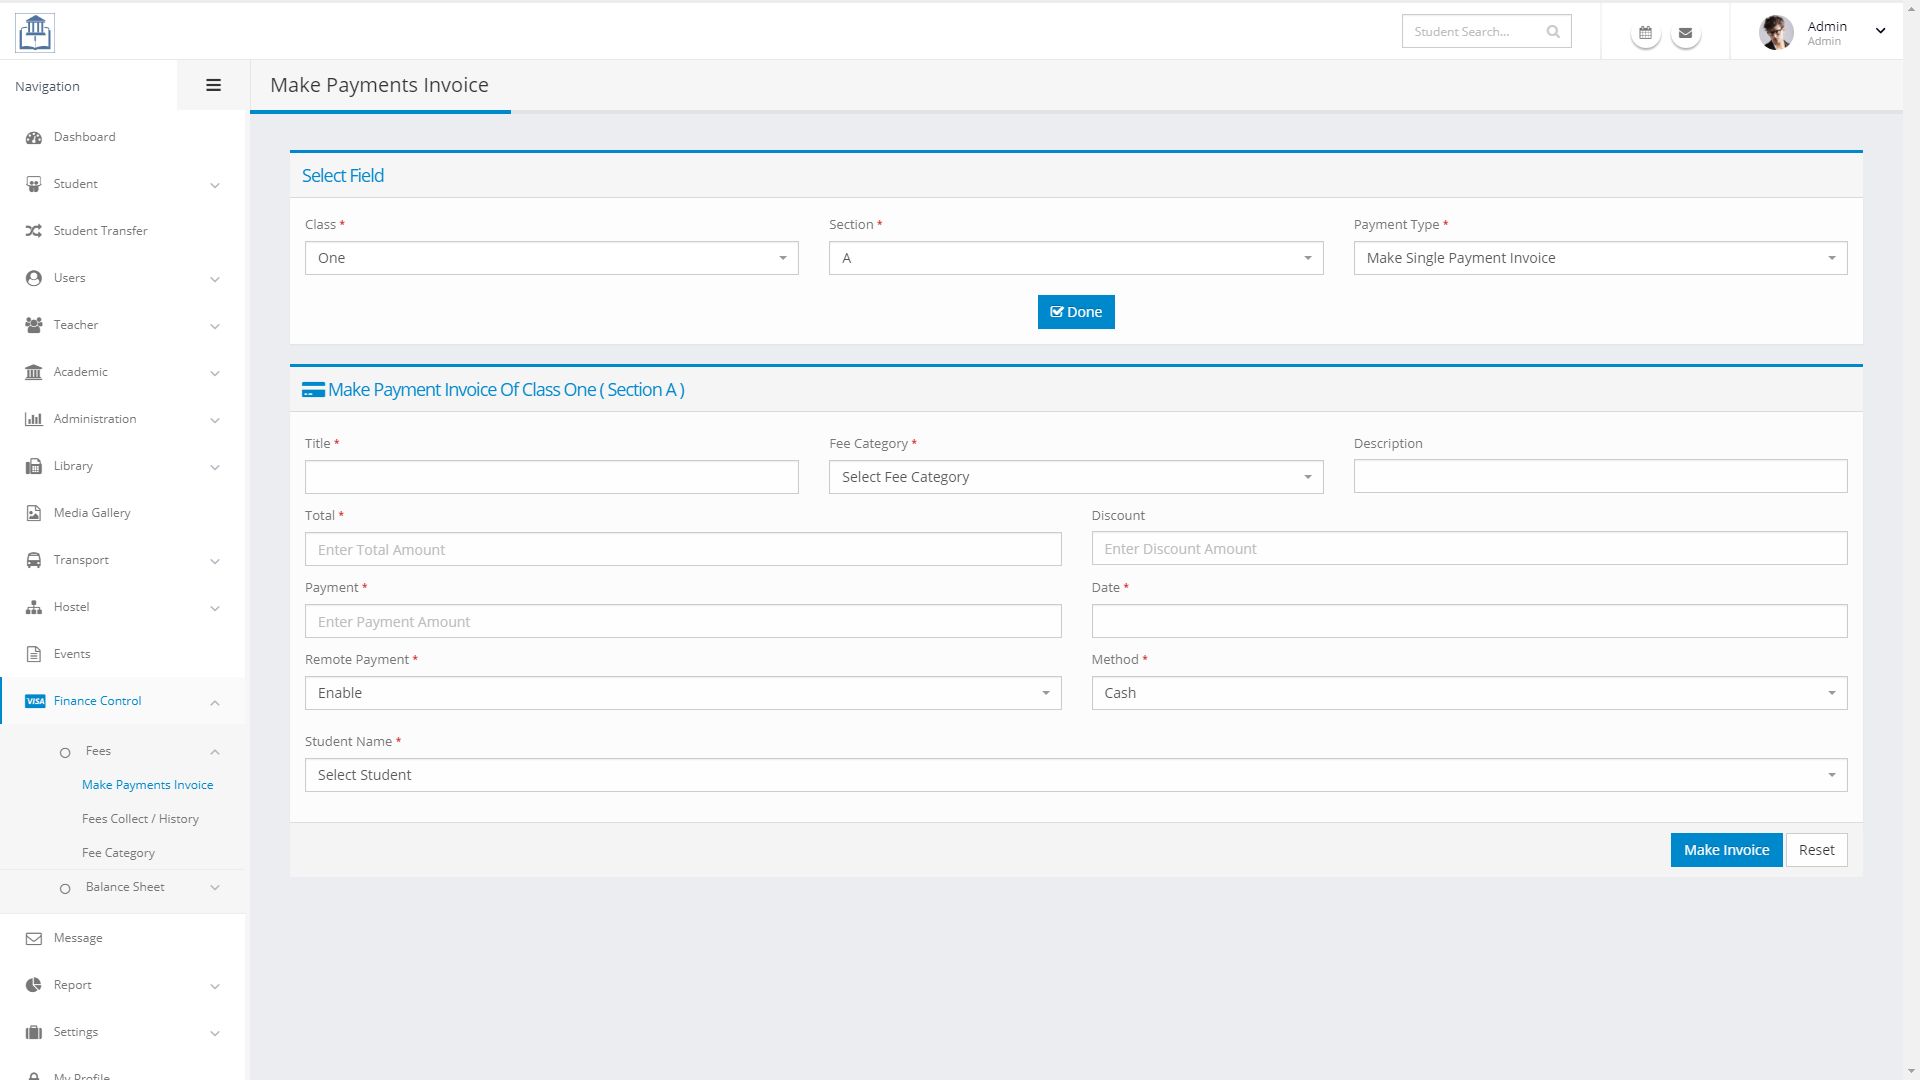This screenshot has width=1920, height=1080.
Task: Click the Make Invoice button
Action: click(1725, 850)
